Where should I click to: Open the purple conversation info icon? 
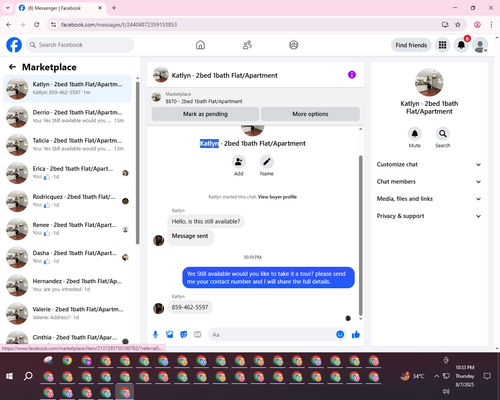coord(352,75)
